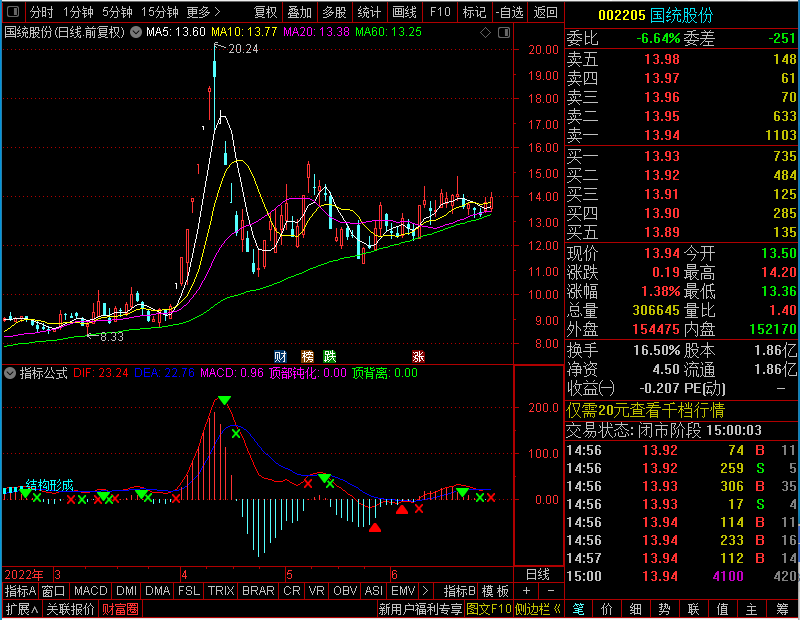The height and width of the screenshot is (620, 800).
Task: Switch indicator to DMI
Action: [x=126, y=591]
